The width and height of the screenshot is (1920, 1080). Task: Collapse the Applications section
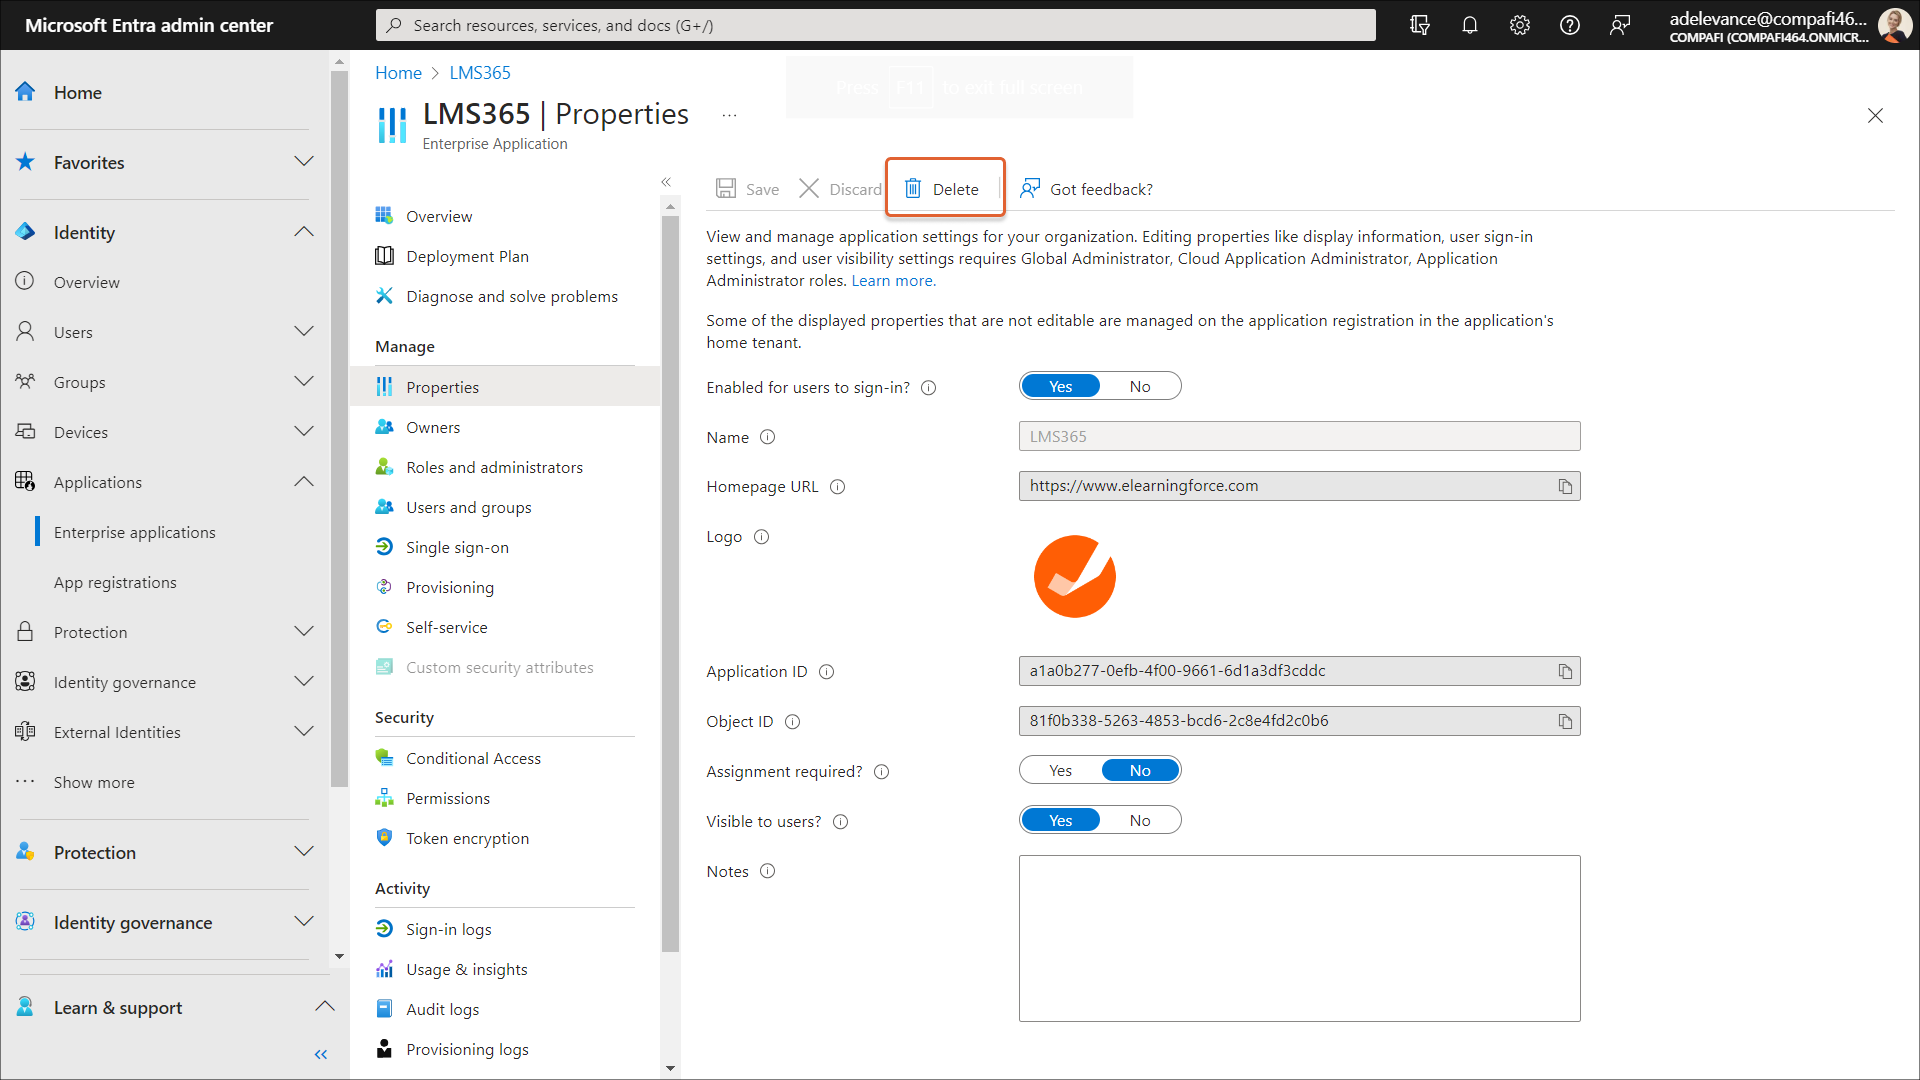(x=304, y=482)
